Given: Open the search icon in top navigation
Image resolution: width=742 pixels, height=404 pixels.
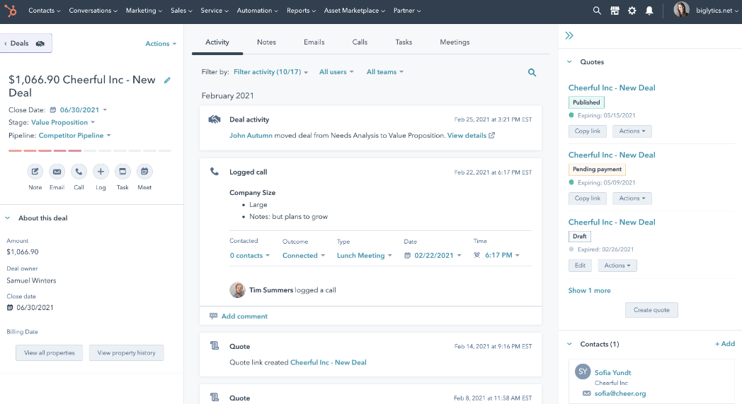Looking at the screenshot, I should (x=597, y=10).
